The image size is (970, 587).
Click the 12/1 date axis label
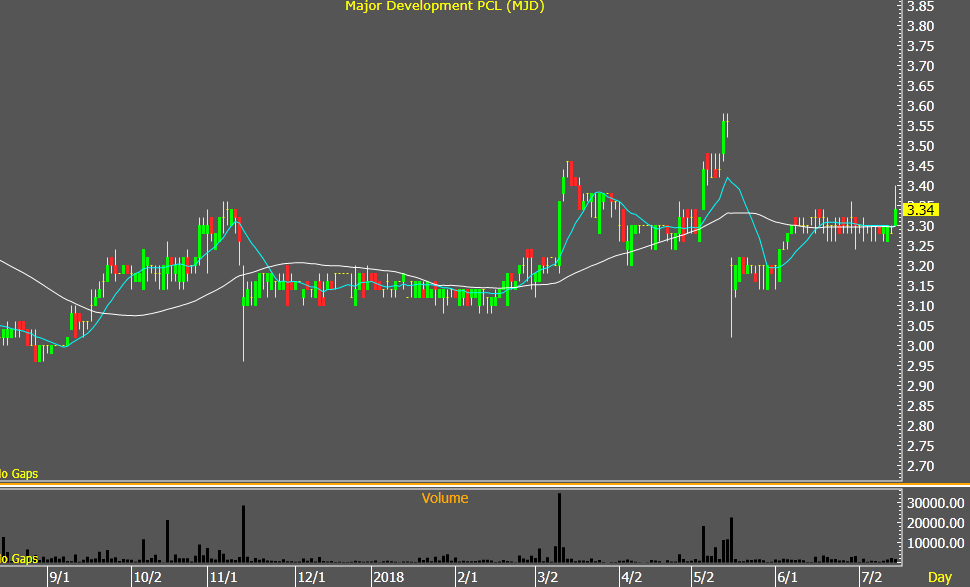pyautogui.click(x=311, y=577)
